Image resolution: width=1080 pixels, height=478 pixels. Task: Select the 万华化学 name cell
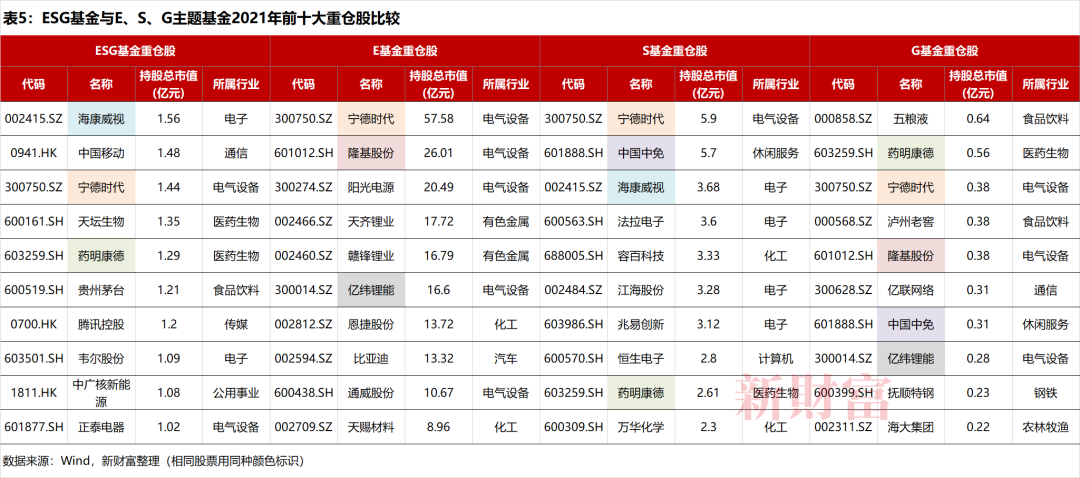click(641, 427)
